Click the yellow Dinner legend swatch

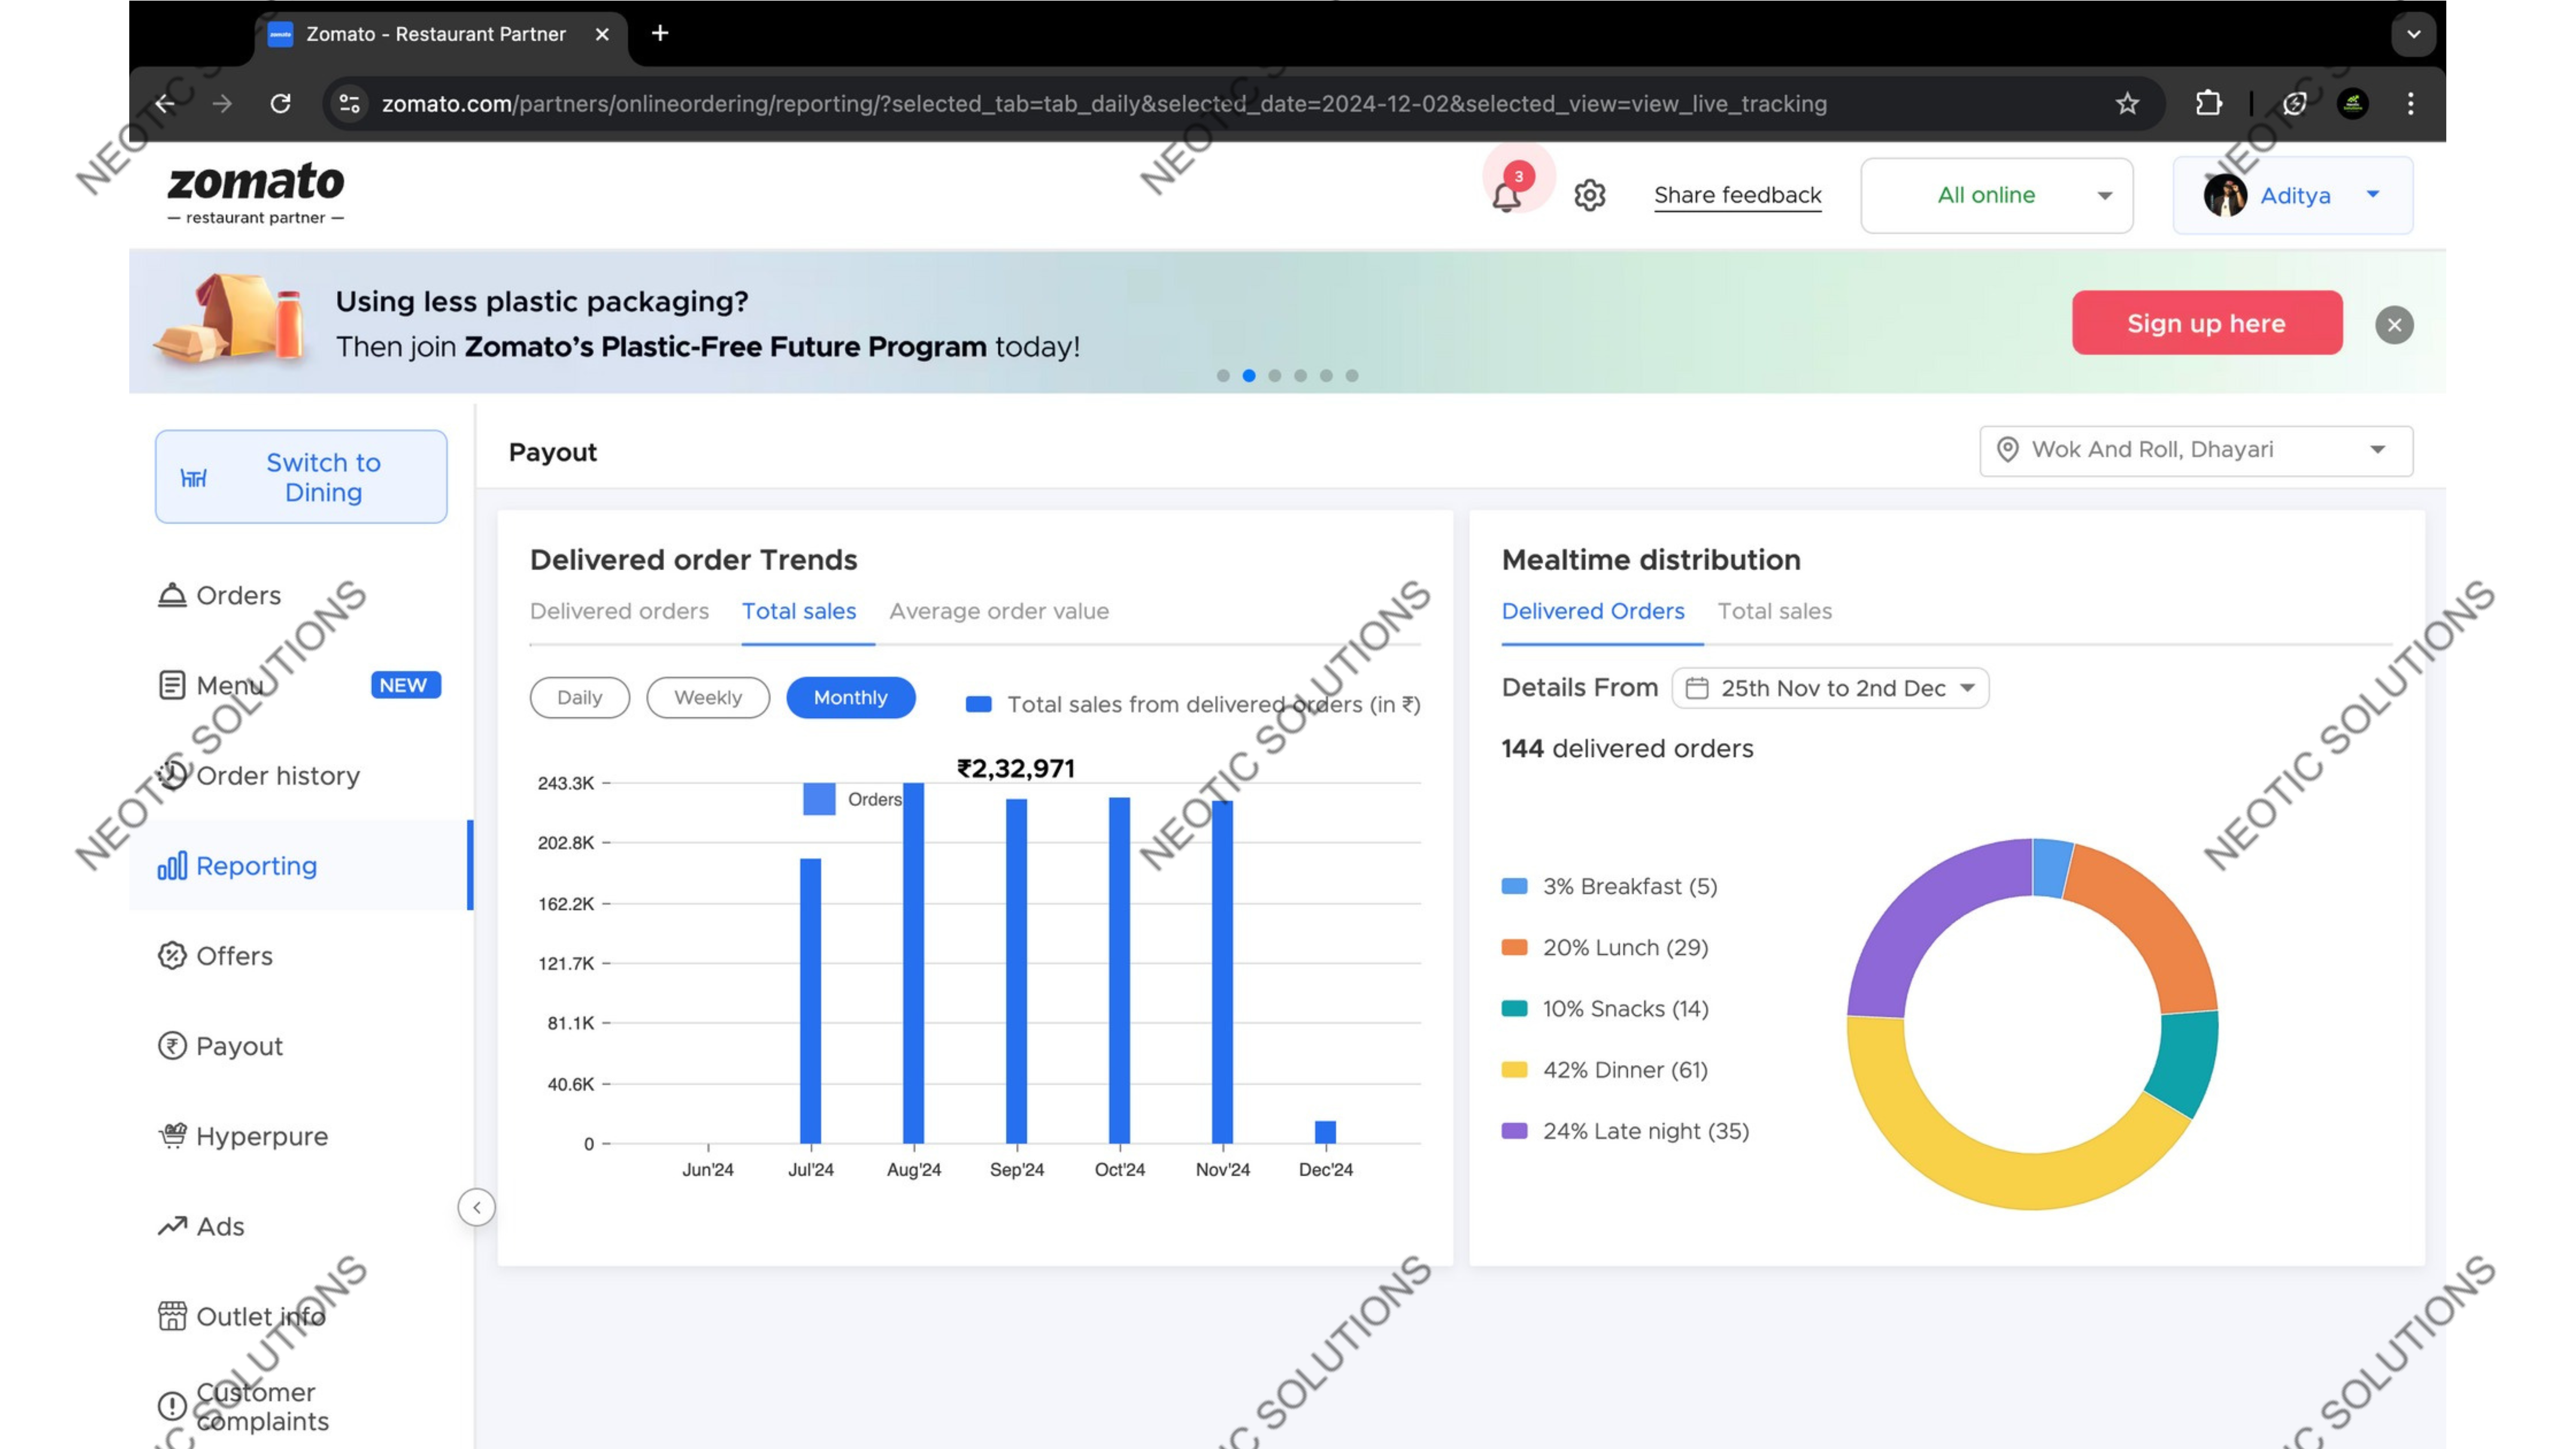pos(1514,1070)
